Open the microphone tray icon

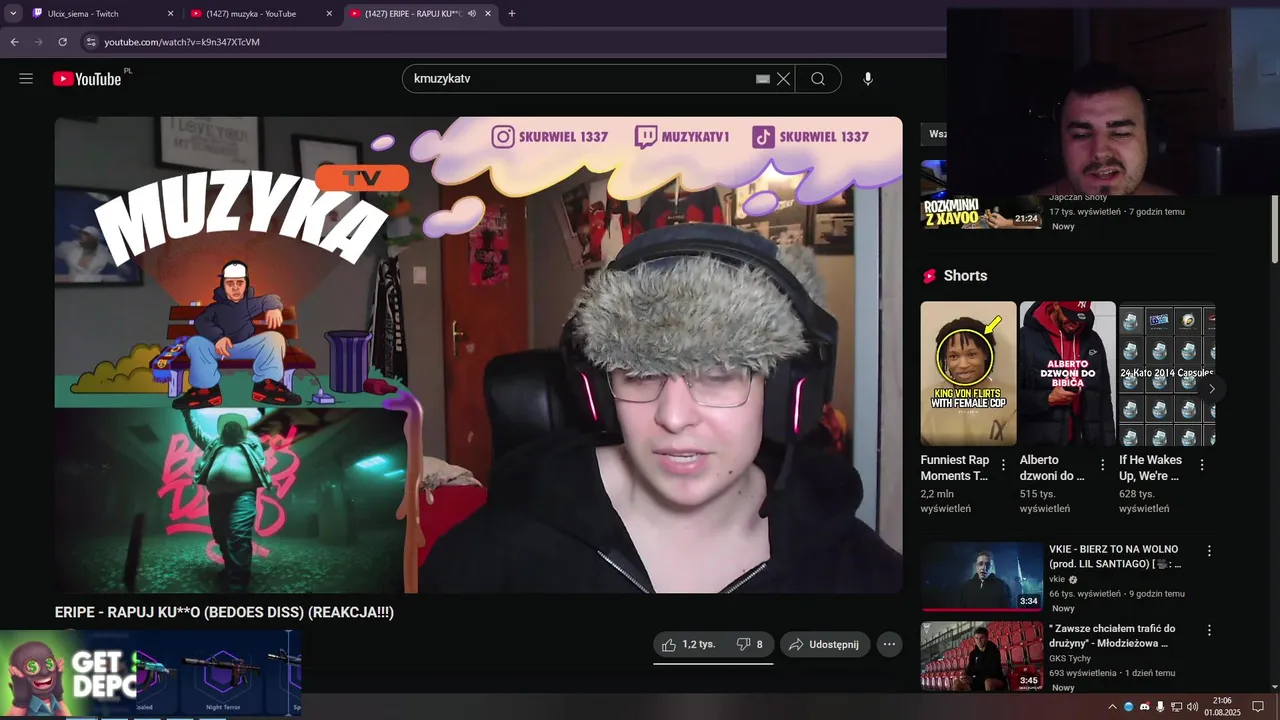tap(1160, 707)
